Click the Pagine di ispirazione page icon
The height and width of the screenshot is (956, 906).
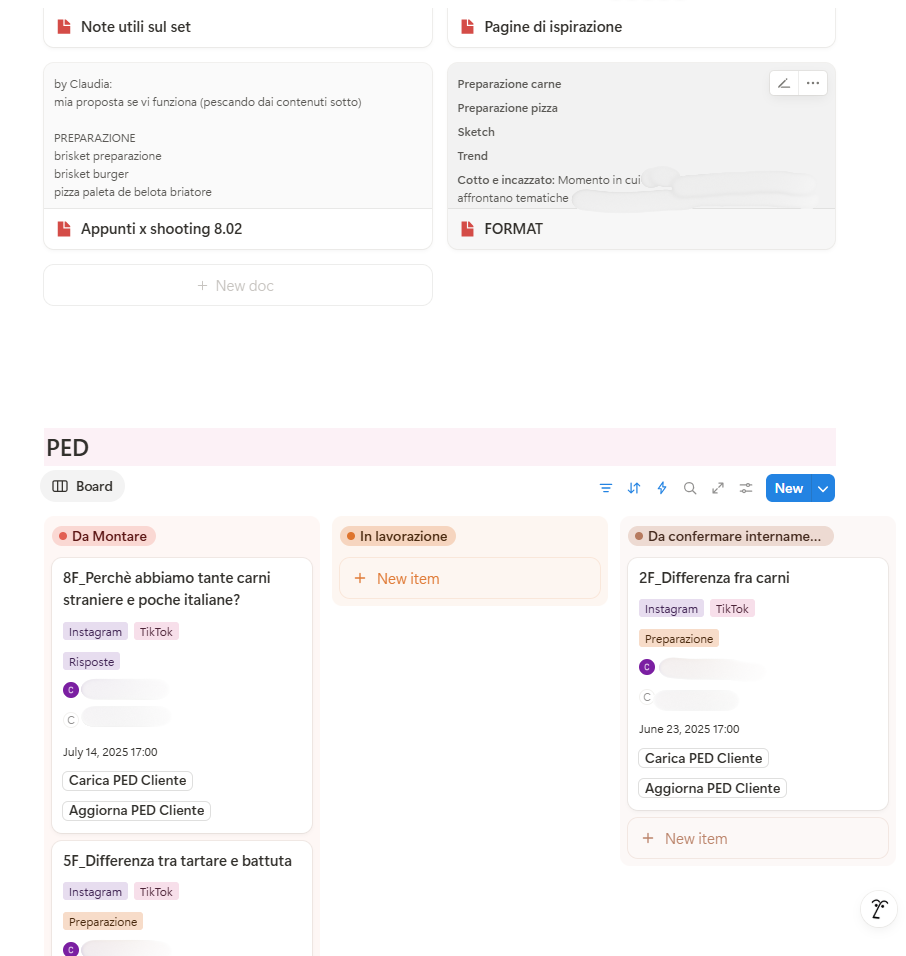coord(468,27)
